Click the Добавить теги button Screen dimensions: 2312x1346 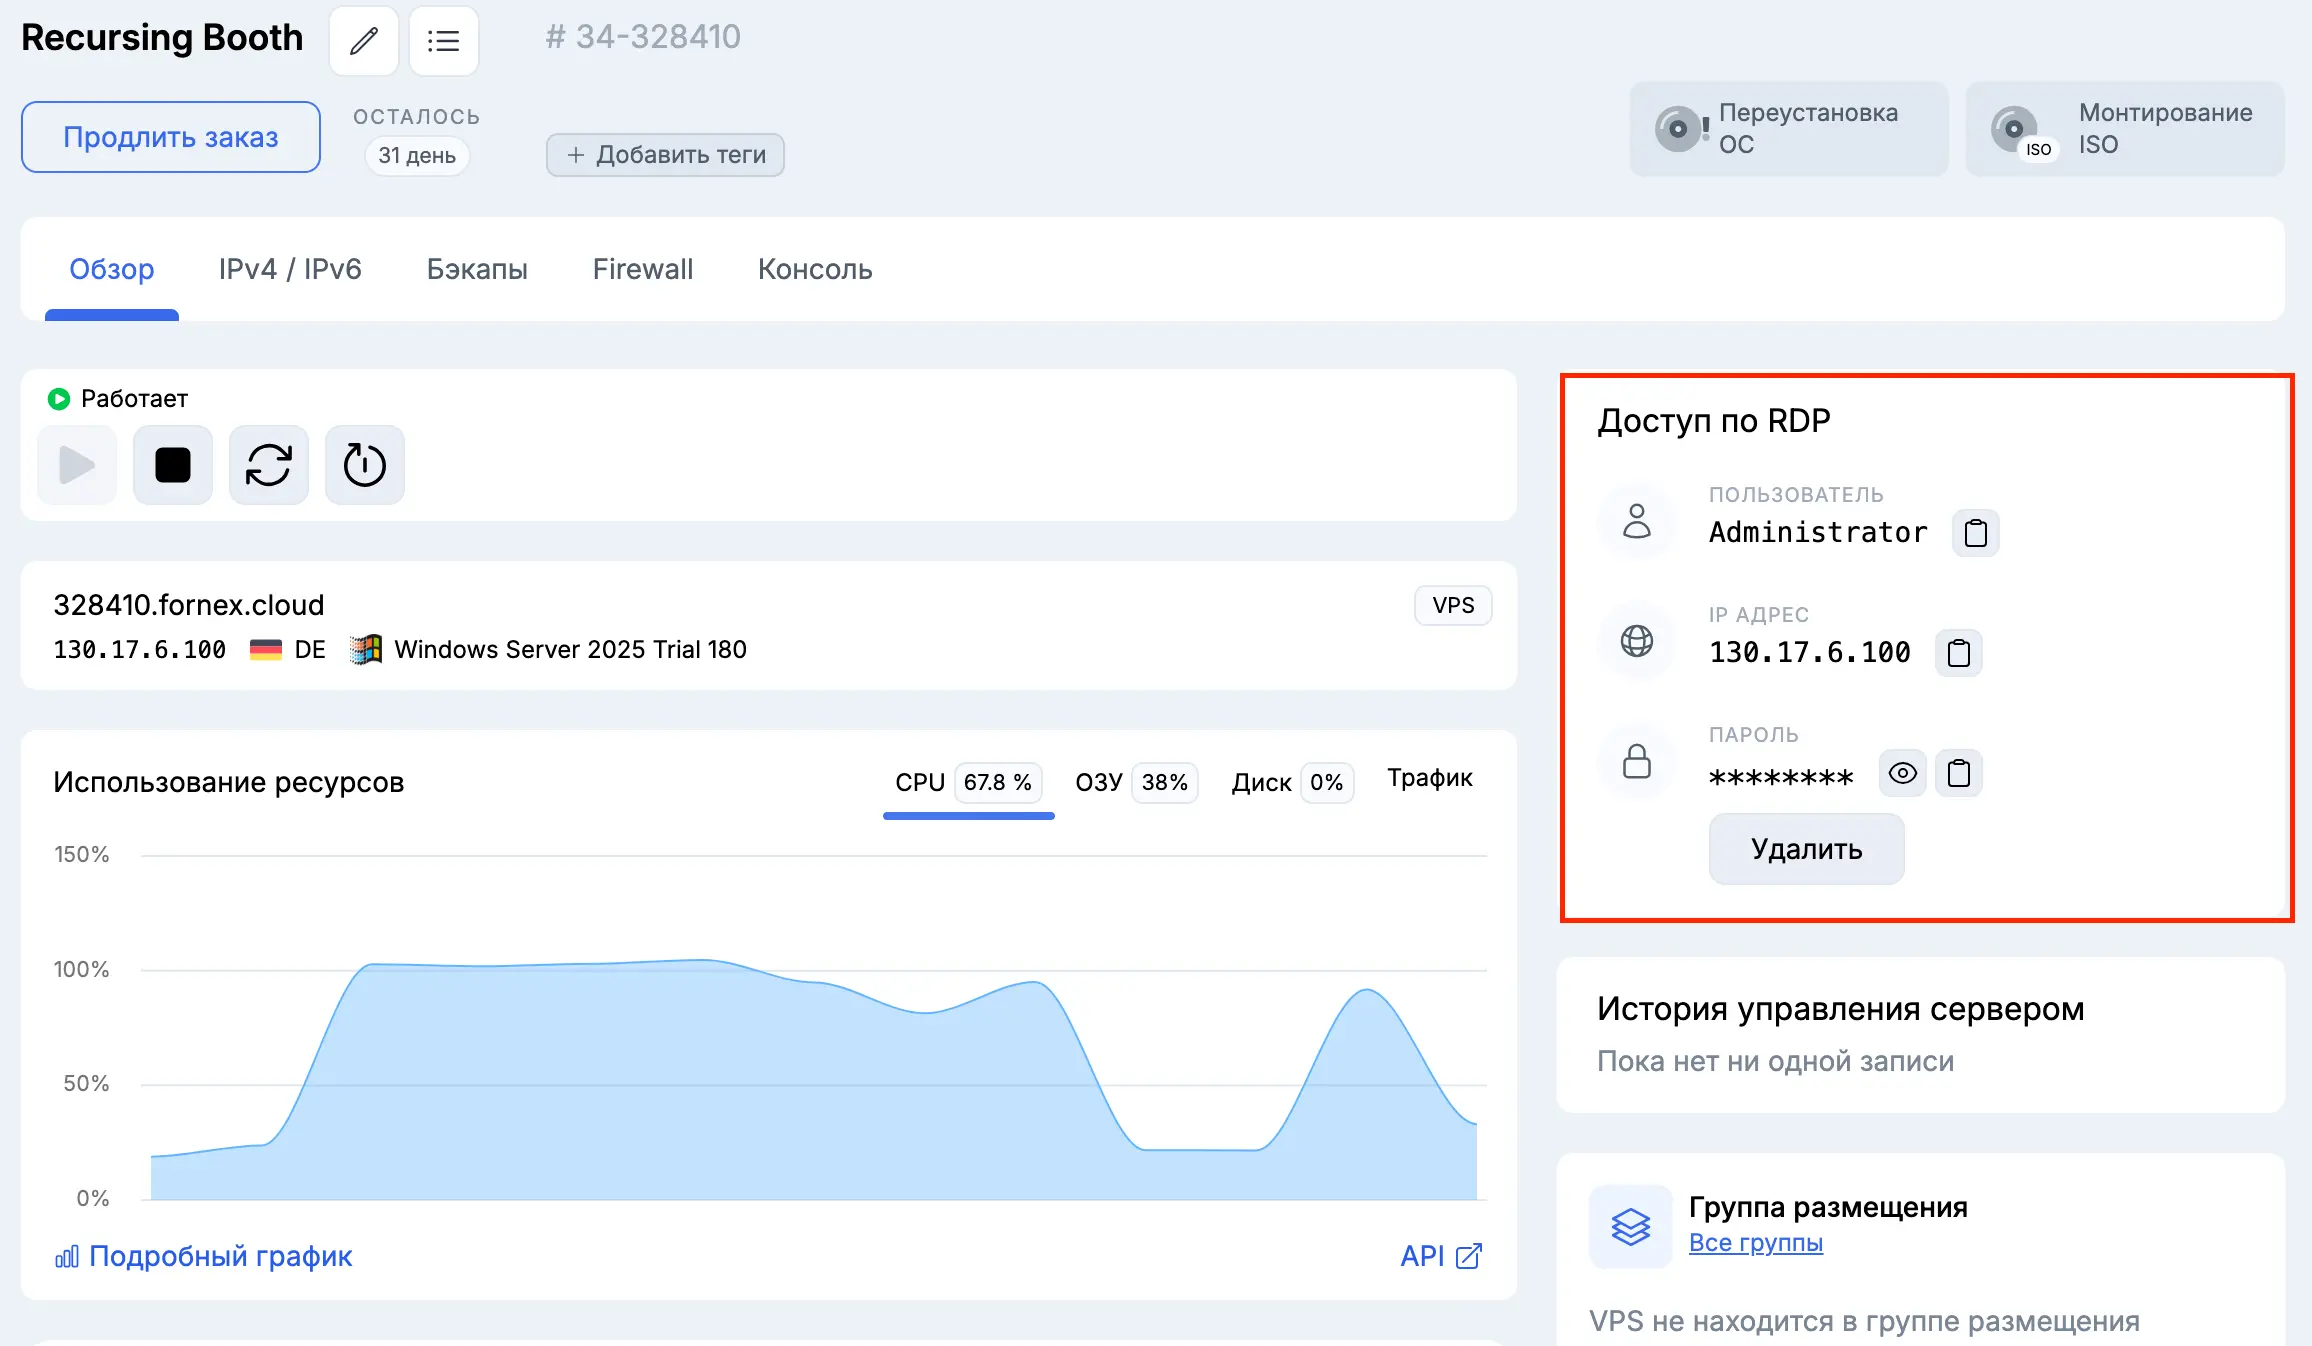coord(665,155)
